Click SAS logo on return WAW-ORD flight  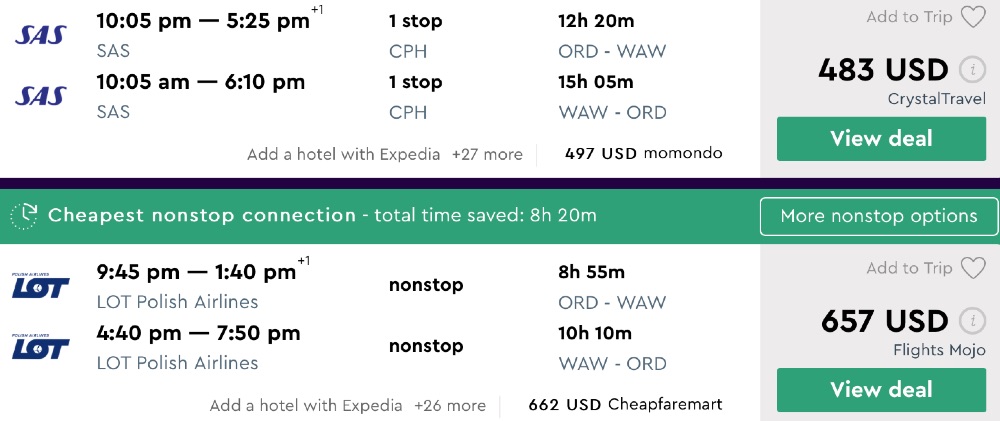pos(41,96)
